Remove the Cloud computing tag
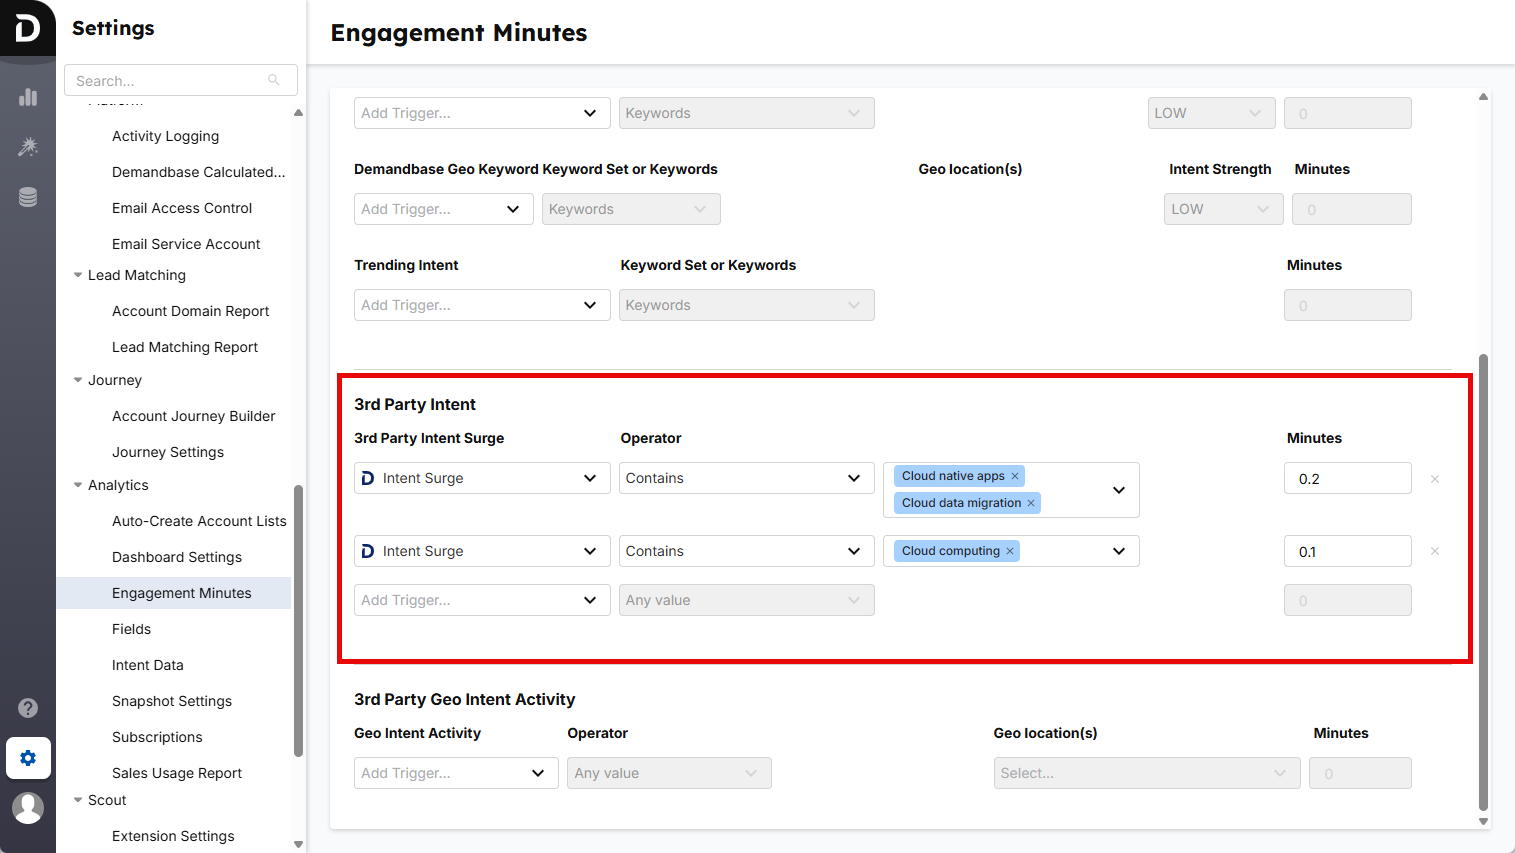This screenshot has height=853, width=1515. pos(1010,551)
